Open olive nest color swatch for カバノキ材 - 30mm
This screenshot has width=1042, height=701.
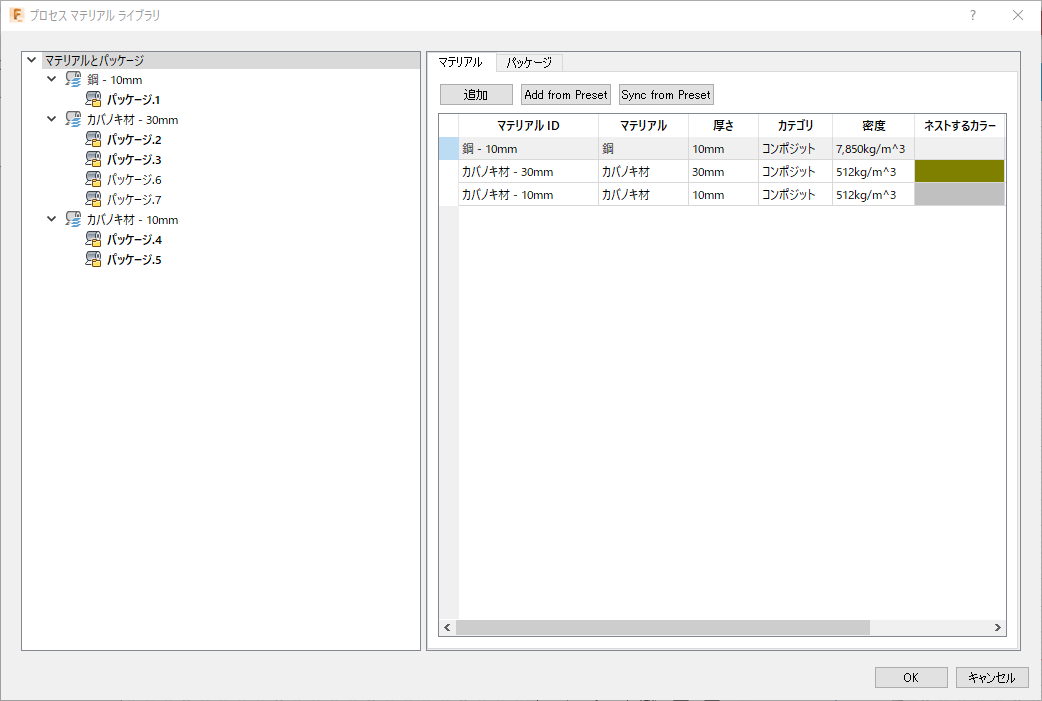pyautogui.click(x=959, y=171)
